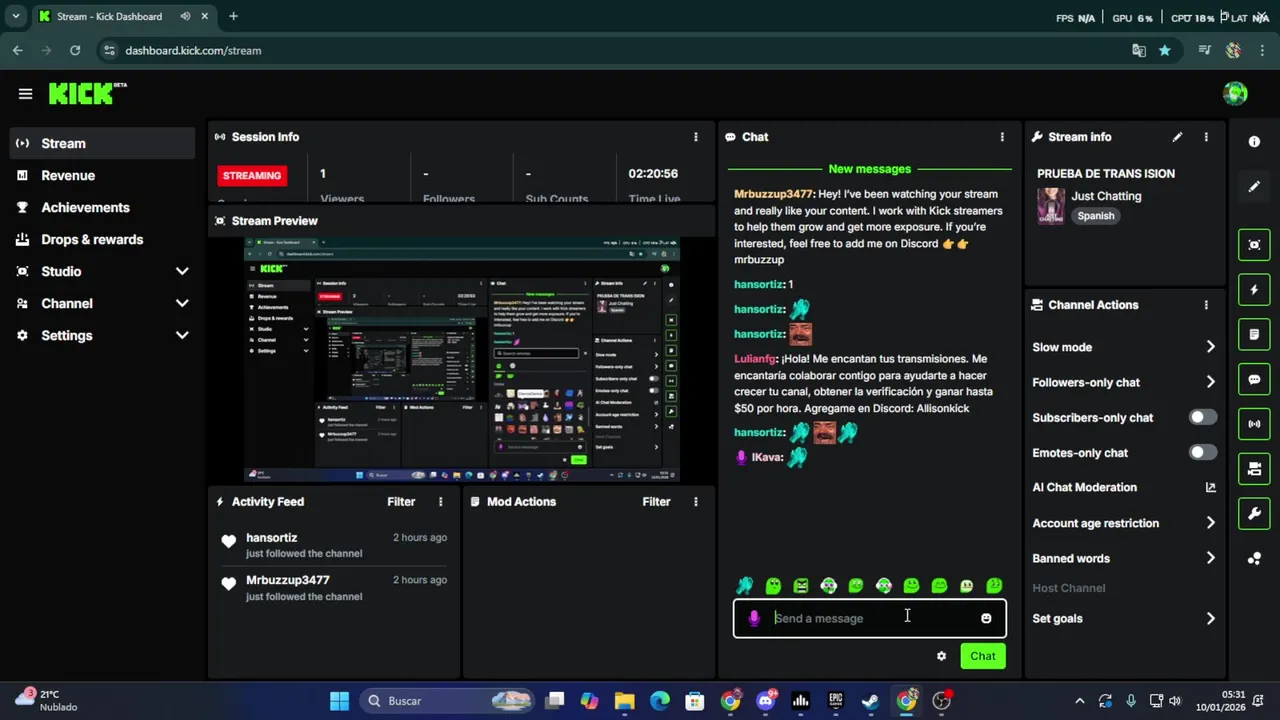The image size is (1280, 720).
Task: Click the Just Chatting category thumbnail
Action: [1050, 206]
